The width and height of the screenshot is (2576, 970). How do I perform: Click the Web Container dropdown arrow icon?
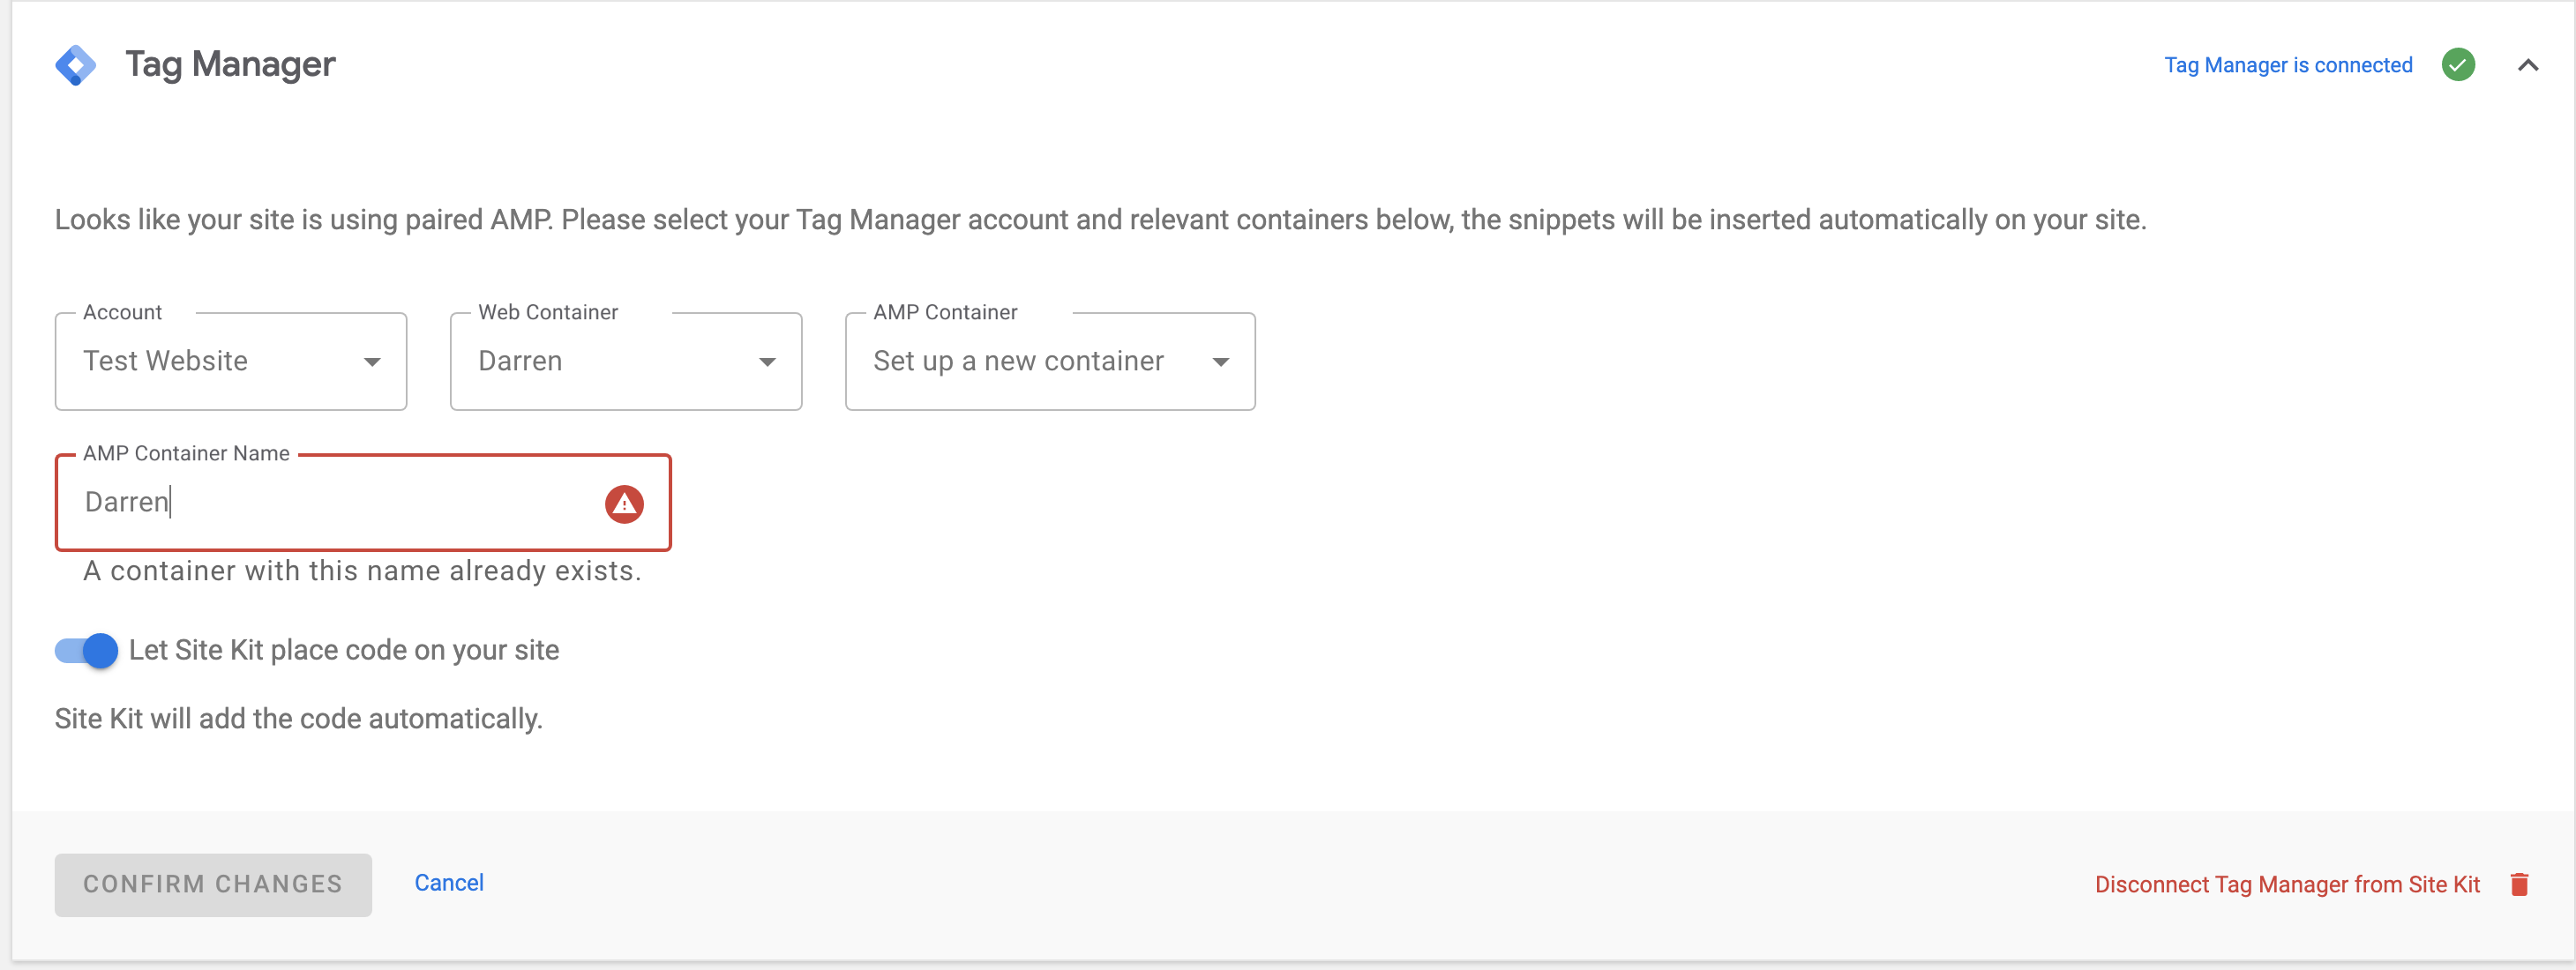tap(767, 362)
